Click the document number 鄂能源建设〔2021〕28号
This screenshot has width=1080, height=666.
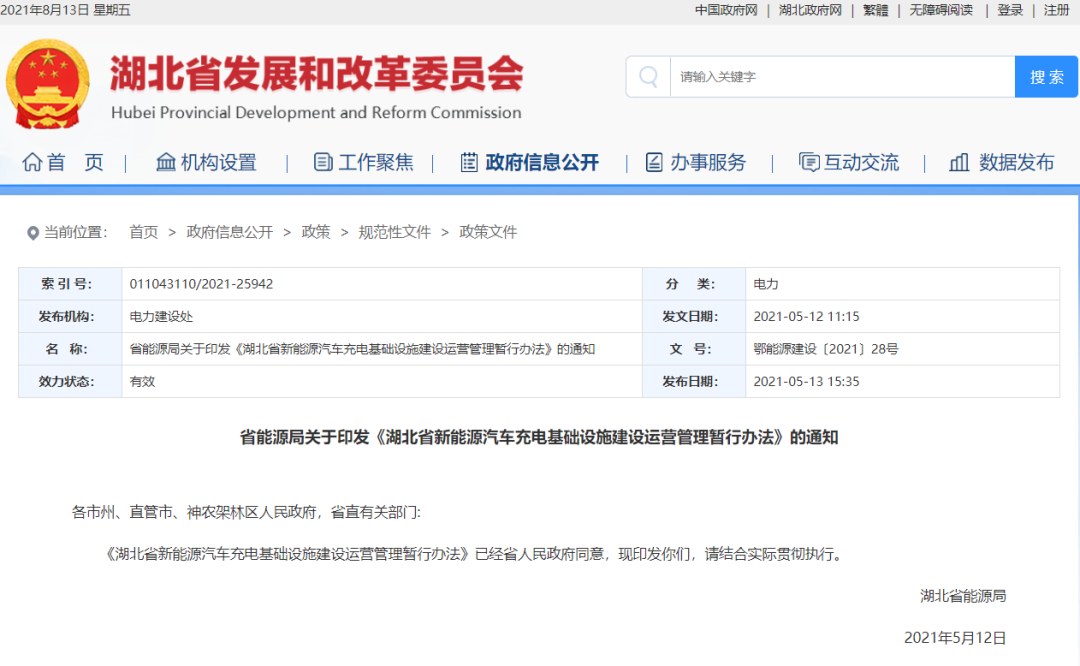(x=826, y=349)
